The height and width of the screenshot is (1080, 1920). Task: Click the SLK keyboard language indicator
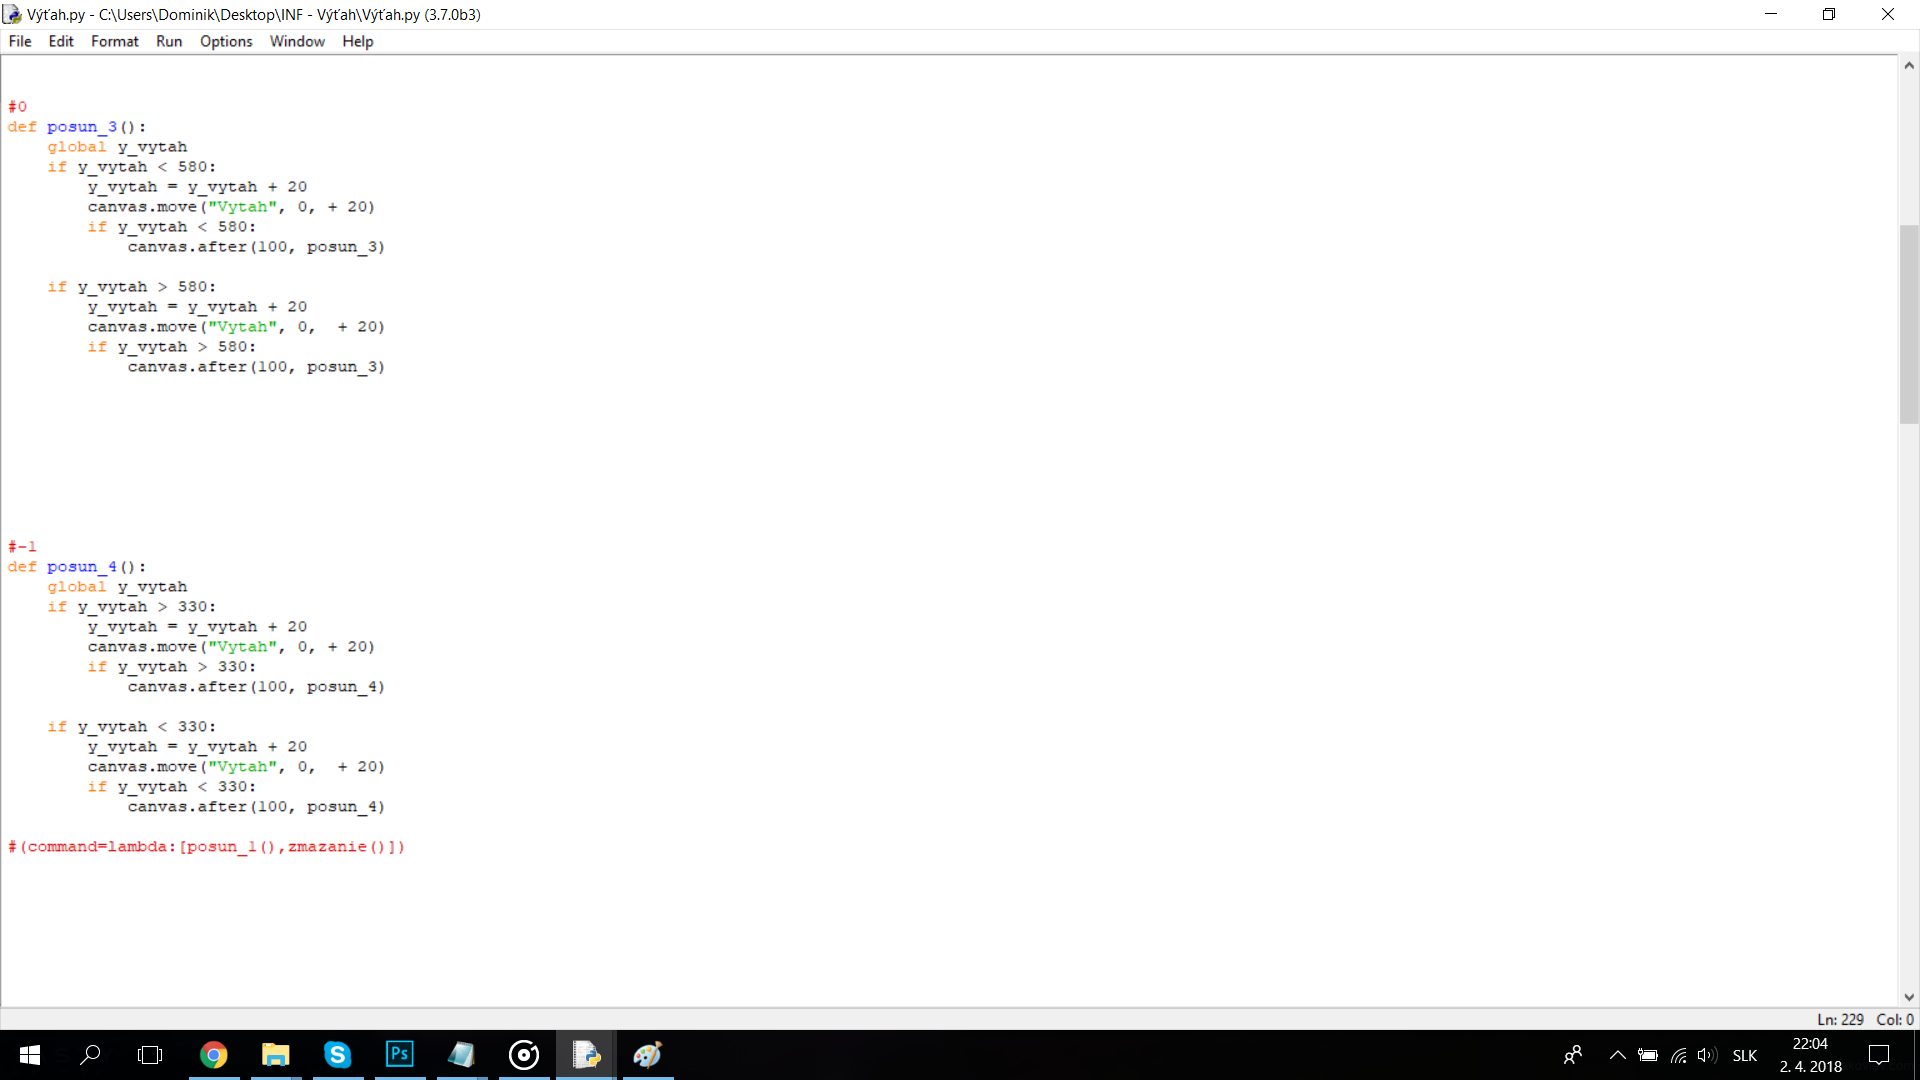click(x=1745, y=1055)
